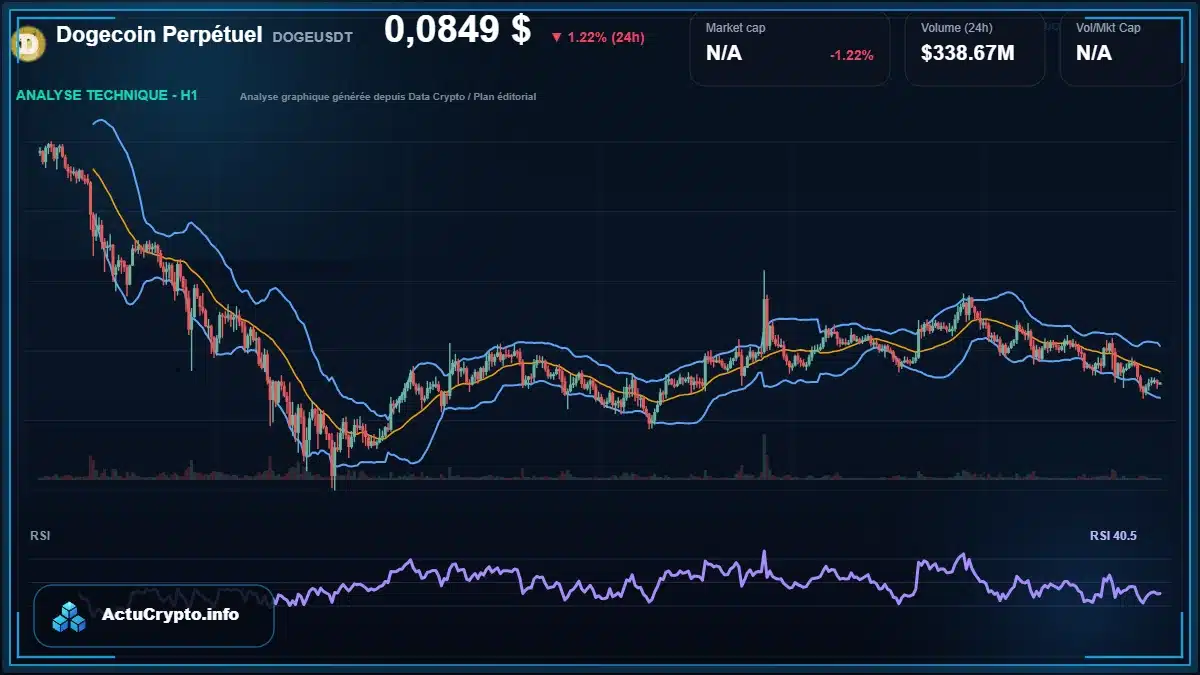This screenshot has width=1200, height=675.
Task: Click the DOGEUSDT ticker symbol
Action: click(312, 37)
